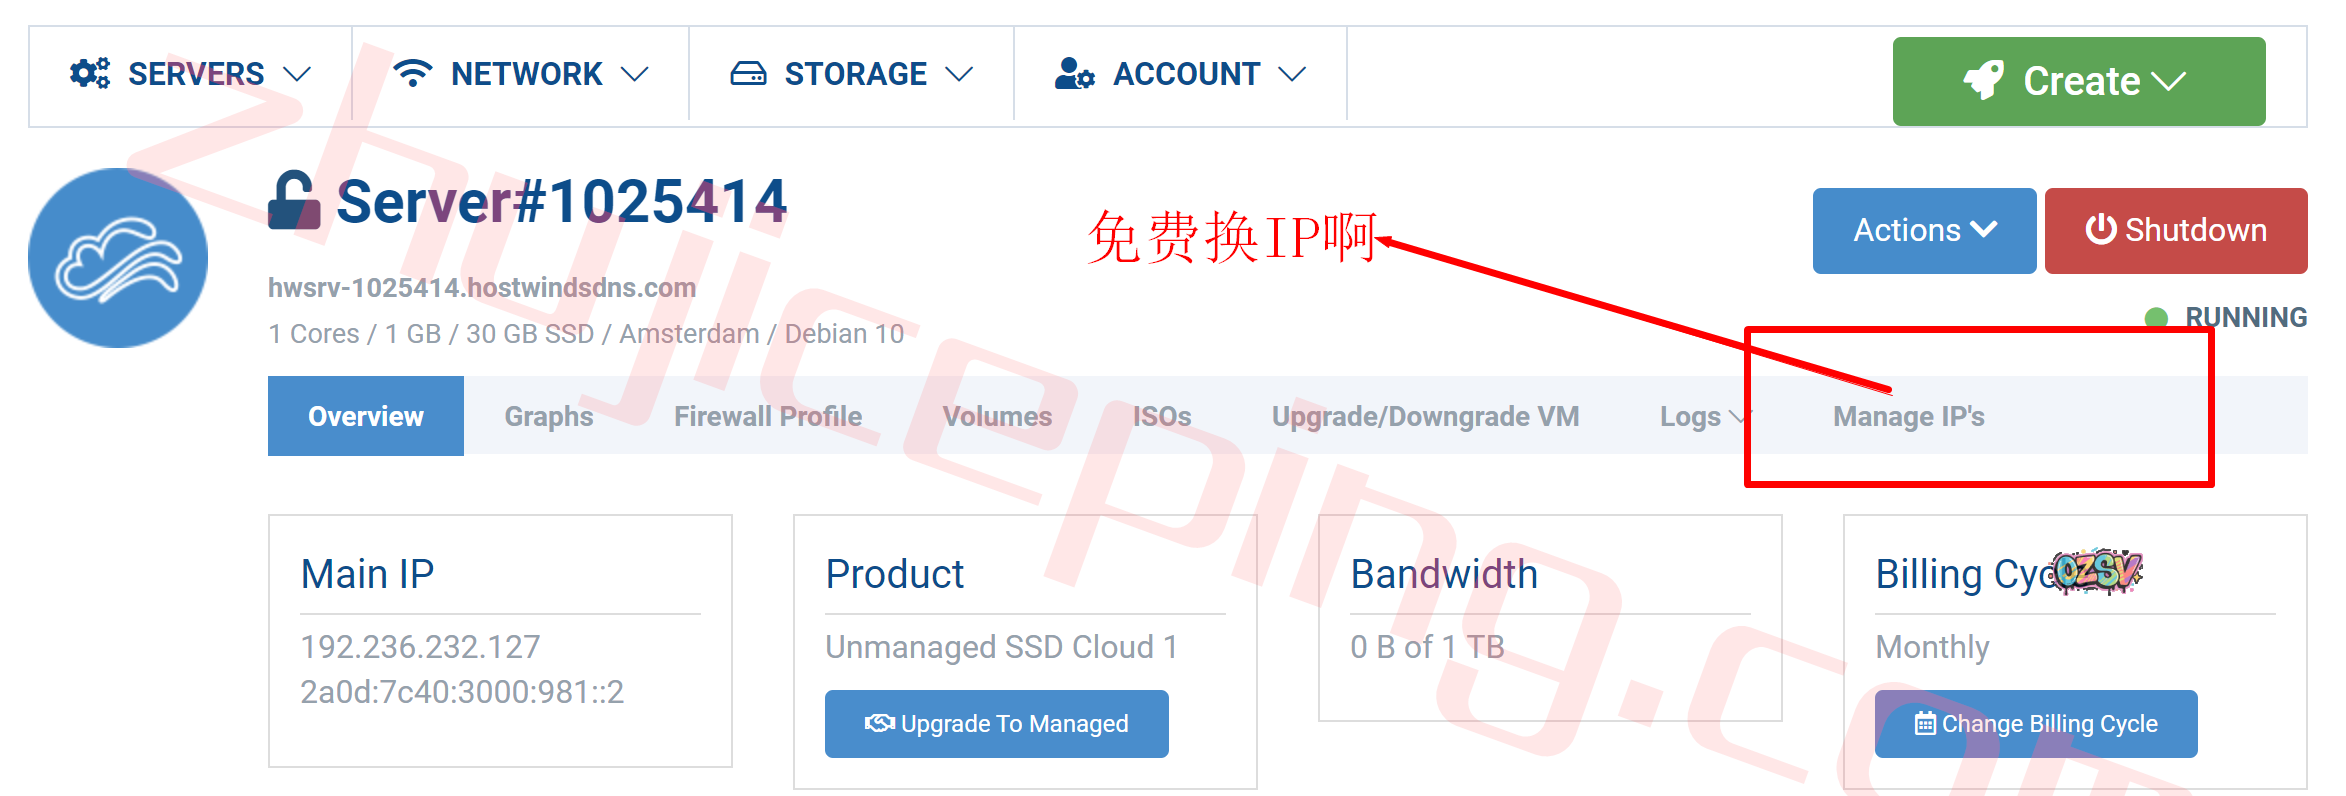The image size is (2346, 796).
Task: Open the Manage IP's tab
Action: (1908, 416)
